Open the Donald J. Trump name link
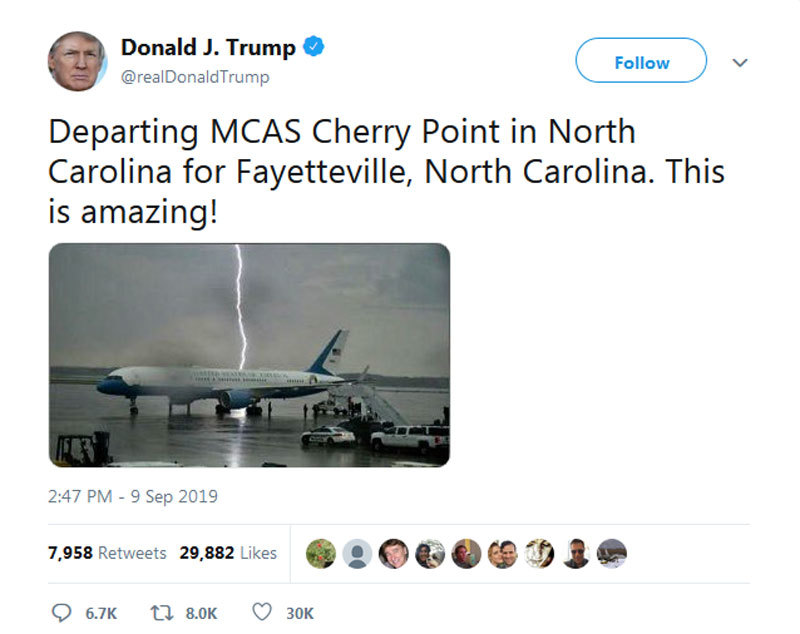The height and width of the screenshot is (634, 800). [x=208, y=47]
